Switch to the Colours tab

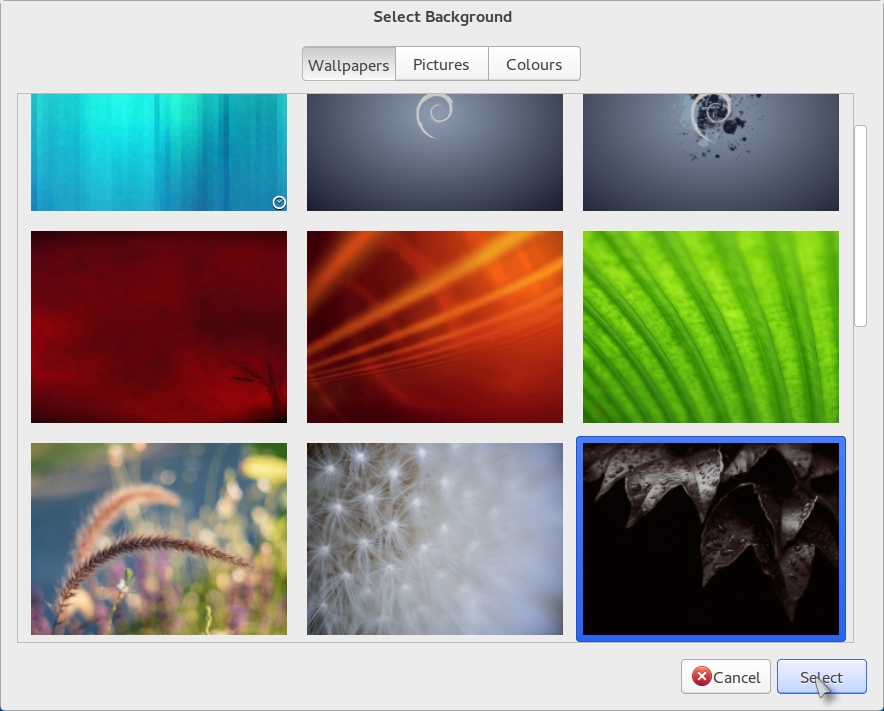click(534, 64)
